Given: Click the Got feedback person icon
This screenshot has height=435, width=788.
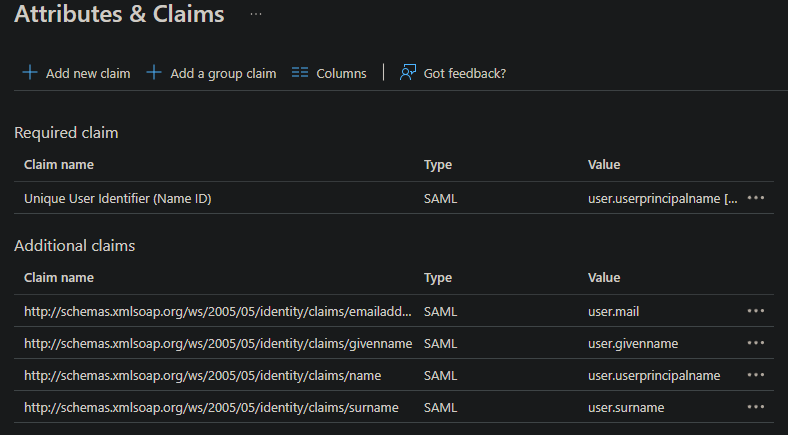Looking at the screenshot, I should 407,73.
